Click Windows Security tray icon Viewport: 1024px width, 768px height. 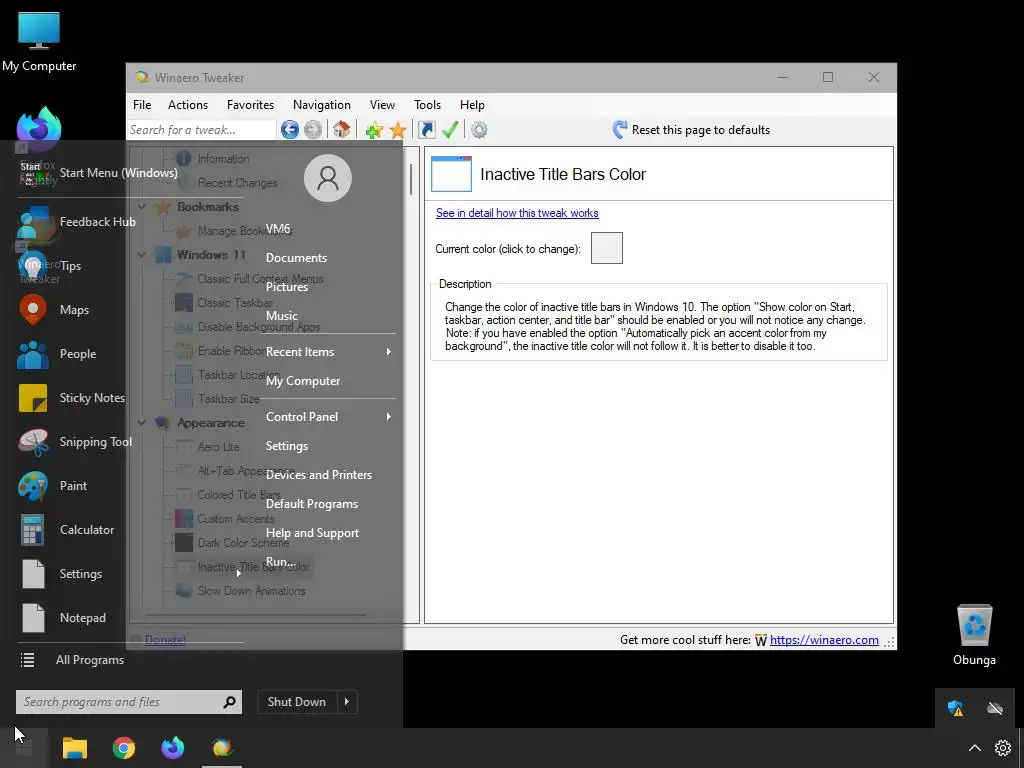point(955,708)
